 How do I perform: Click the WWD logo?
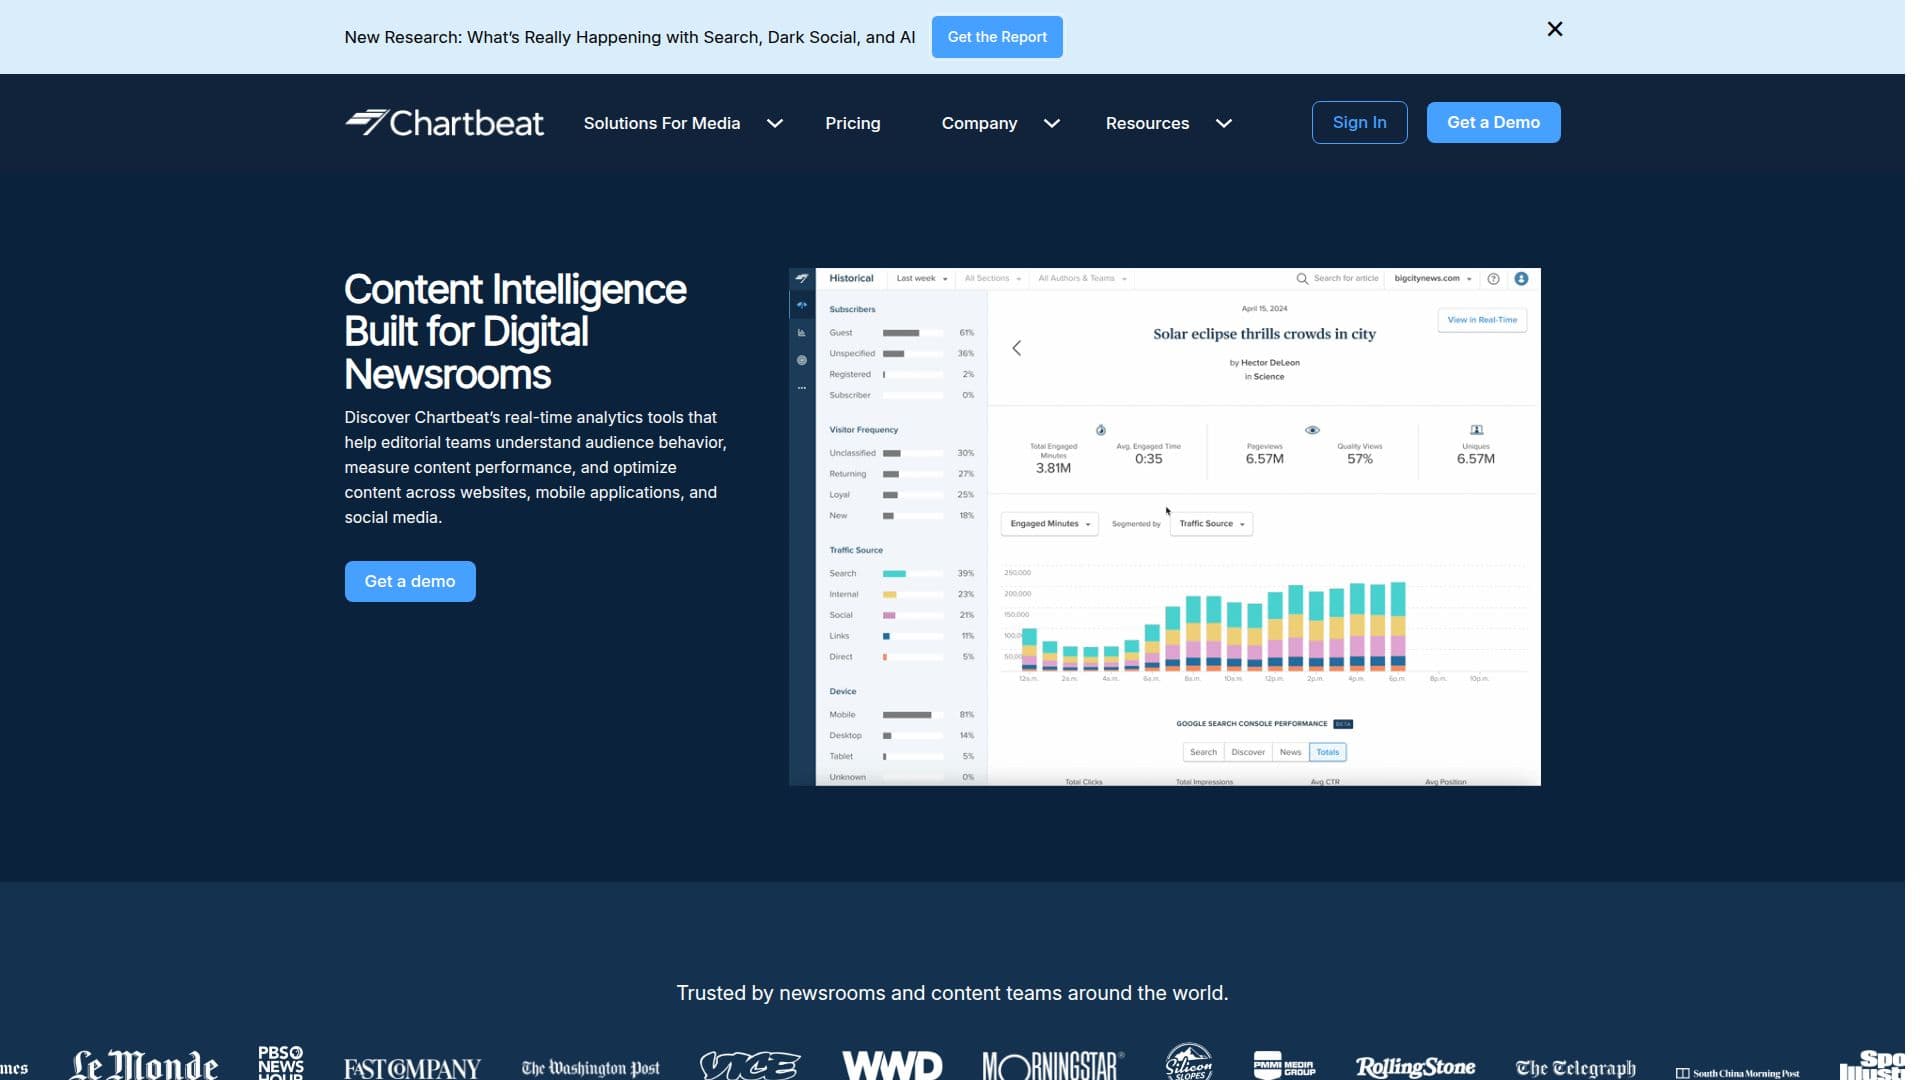pyautogui.click(x=892, y=1065)
